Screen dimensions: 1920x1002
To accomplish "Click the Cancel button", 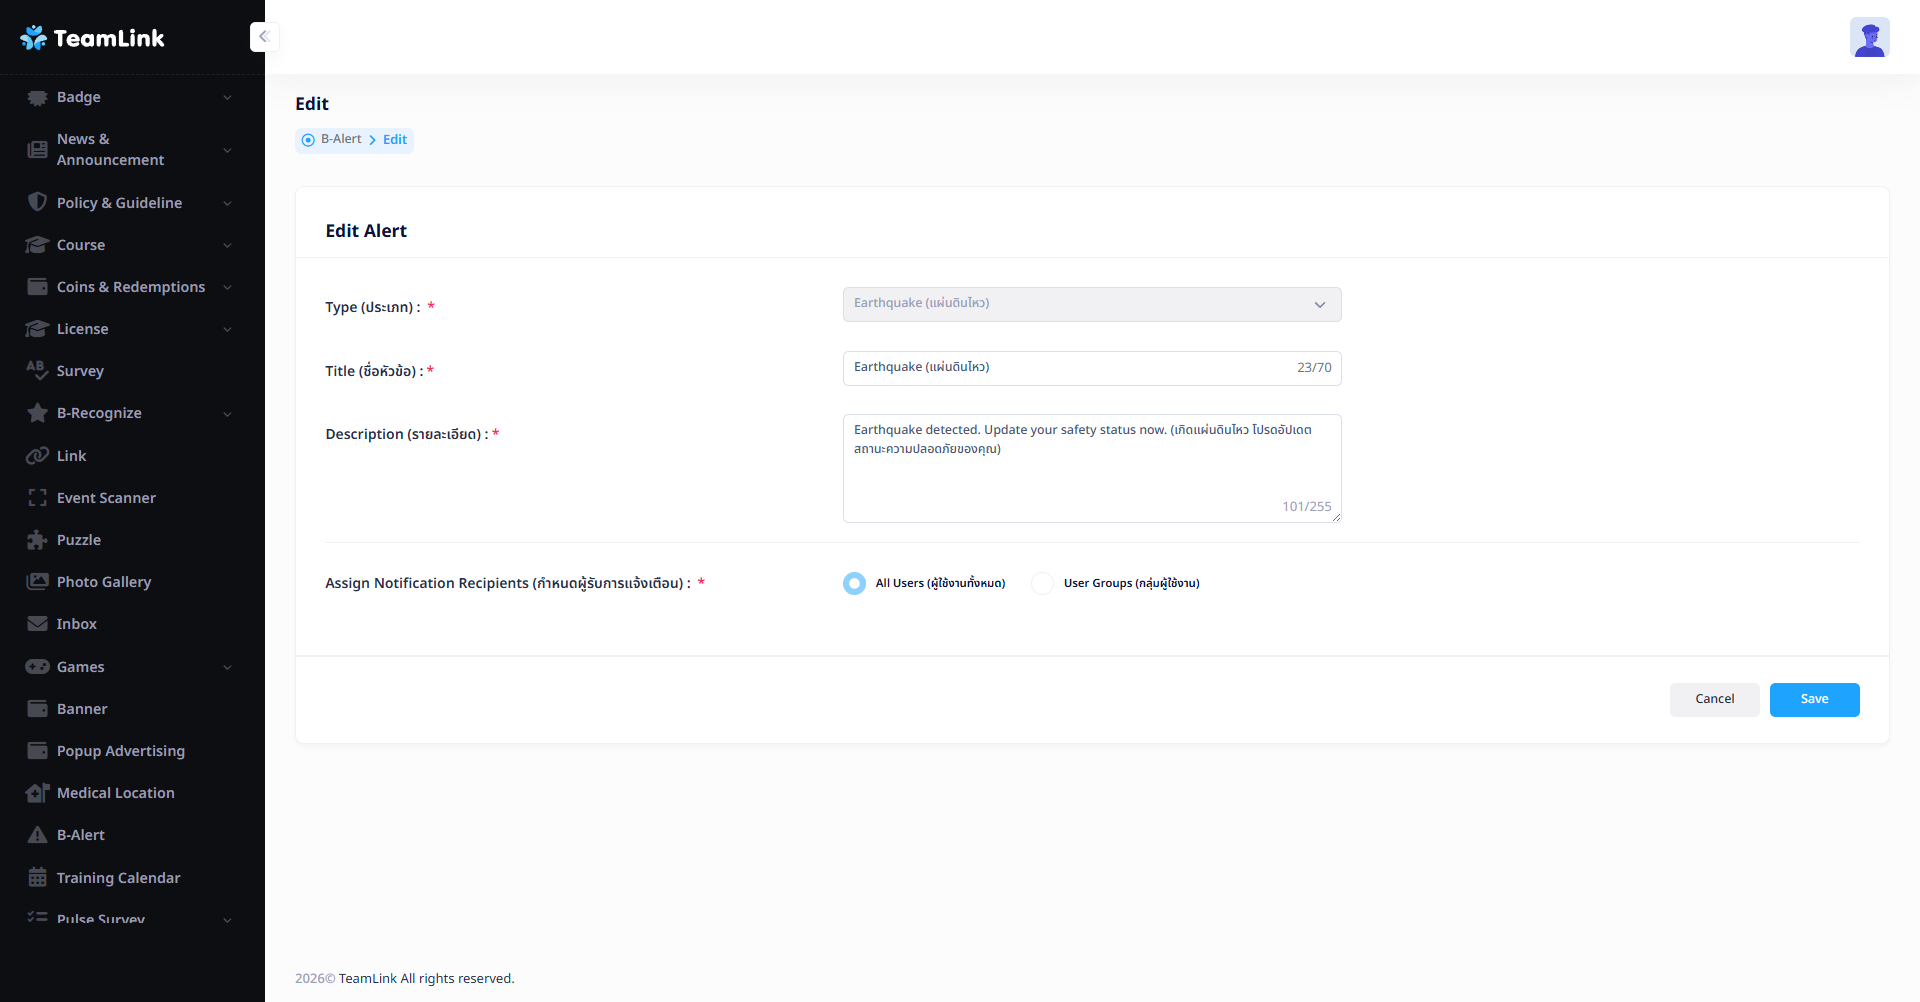I will [x=1714, y=699].
